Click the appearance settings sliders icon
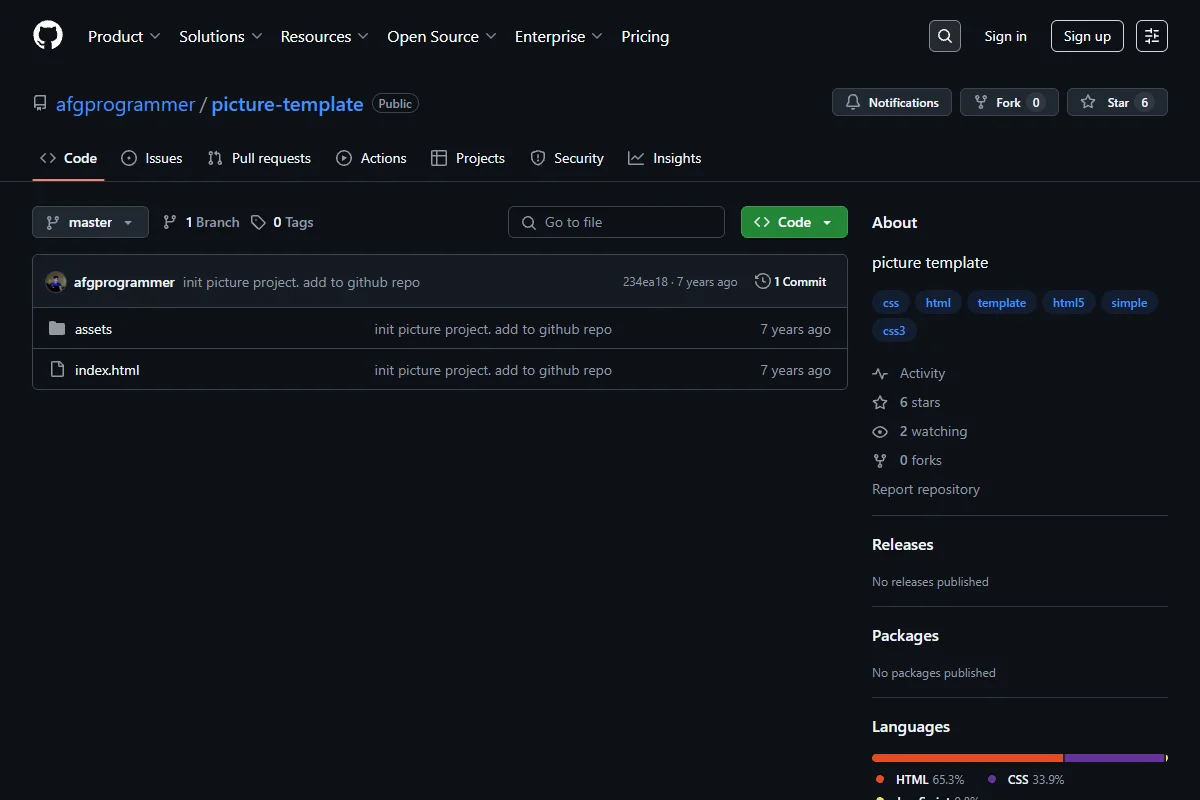Image resolution: width=1200 pixels, height=800 pixels. click(1152, 36)
